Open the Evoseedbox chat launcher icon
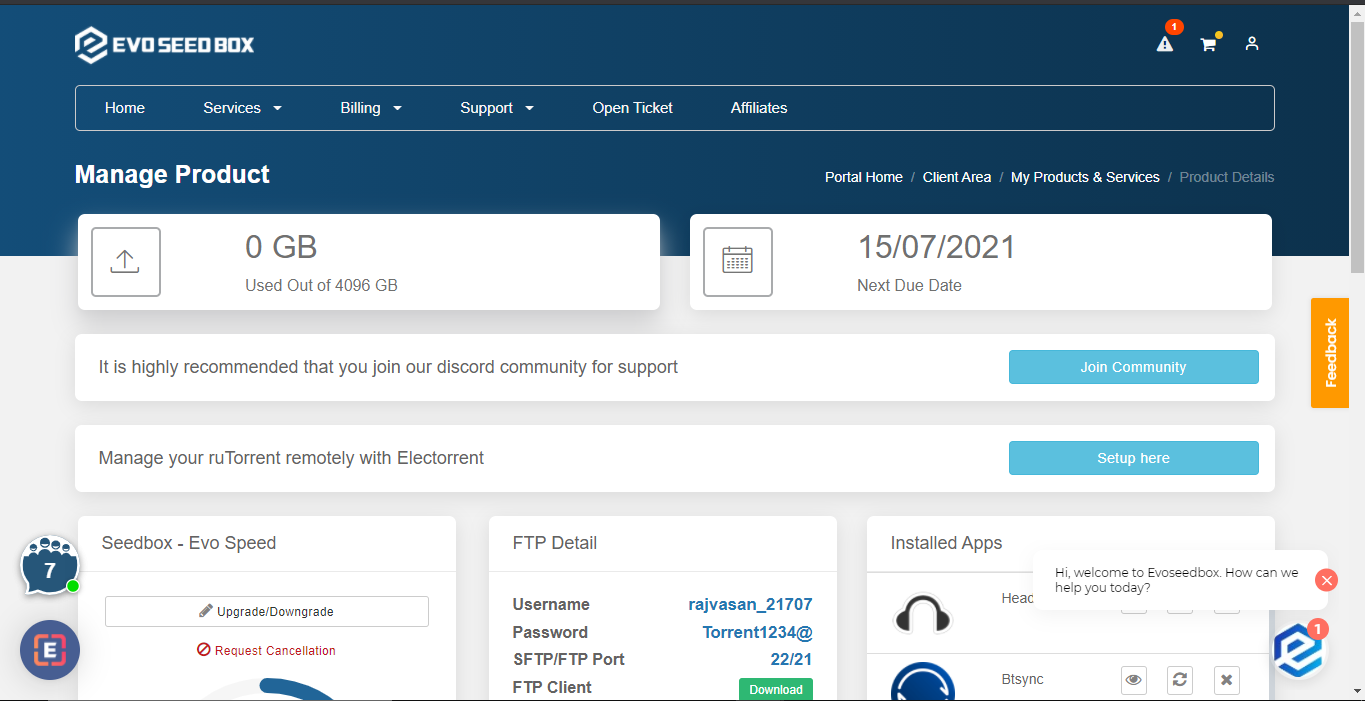Viewport: 1365px width, 701px height. tap(1297, 650)
